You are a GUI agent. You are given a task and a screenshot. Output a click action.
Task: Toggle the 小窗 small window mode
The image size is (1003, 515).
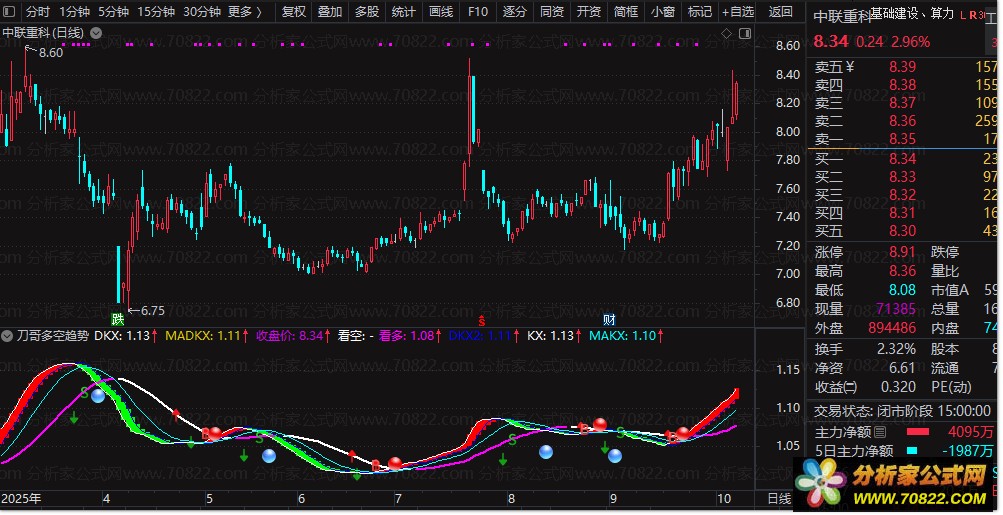coord(662,12)
